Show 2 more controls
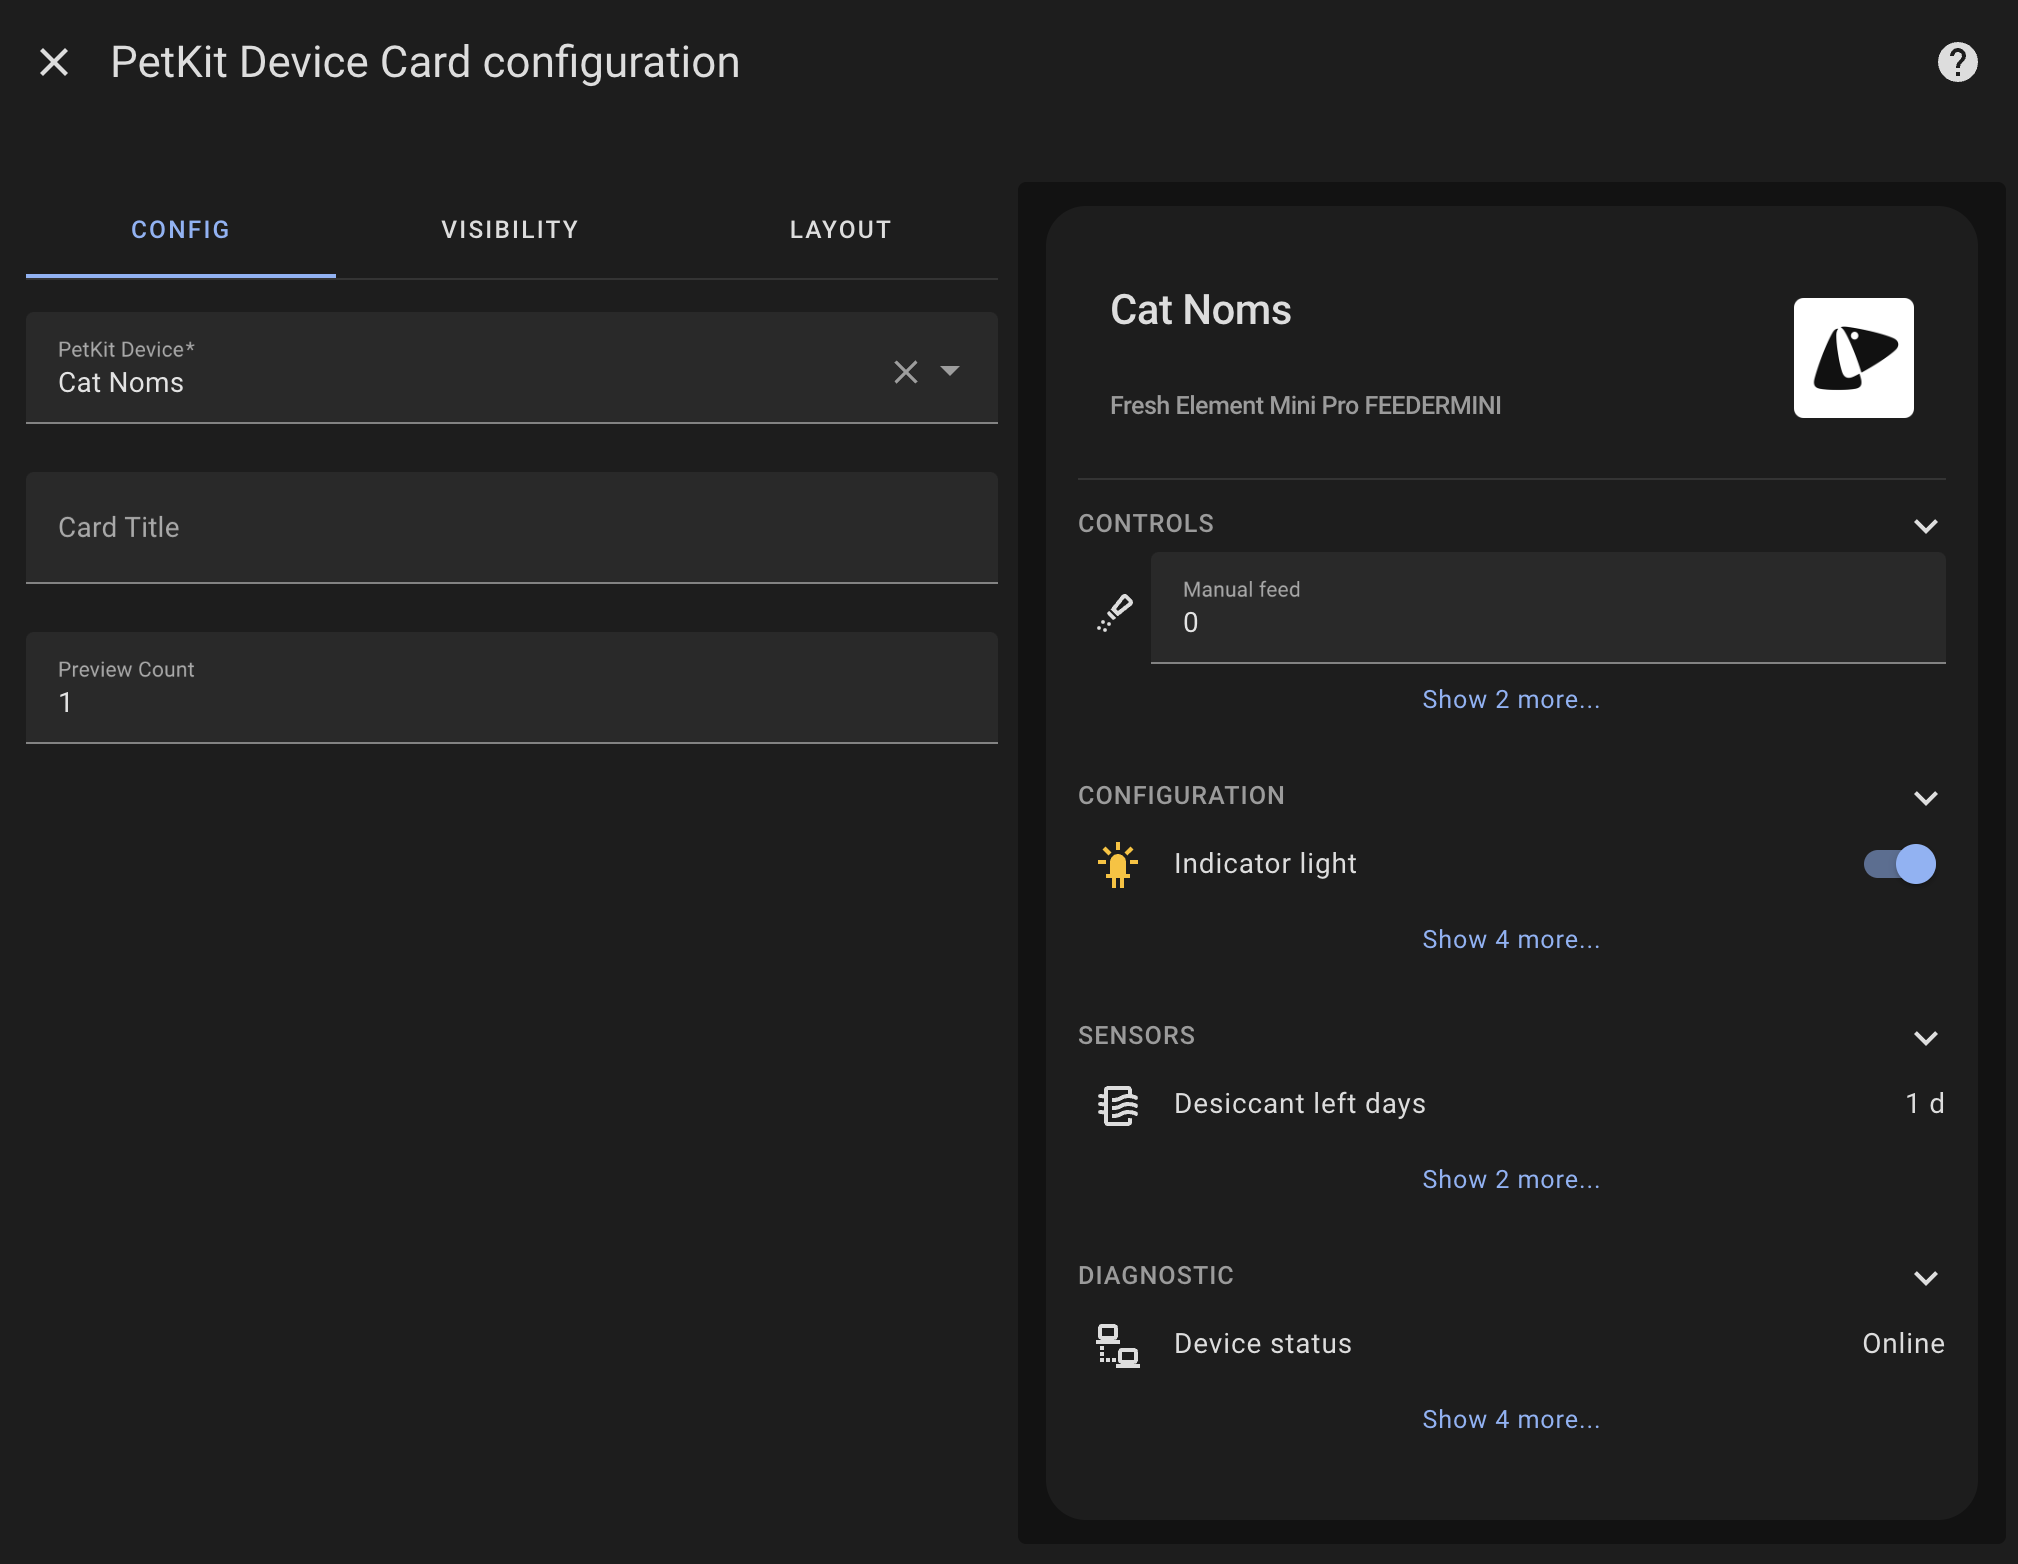 (1511, 700)
